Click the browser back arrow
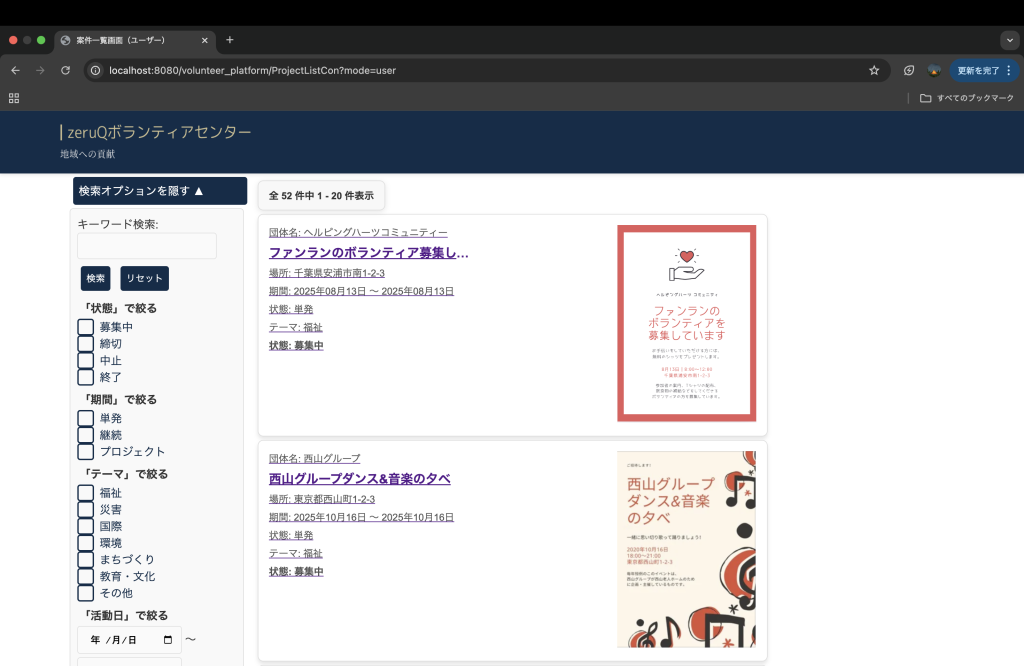Screen dimensions: 1024x666 (x=15, y=71)
